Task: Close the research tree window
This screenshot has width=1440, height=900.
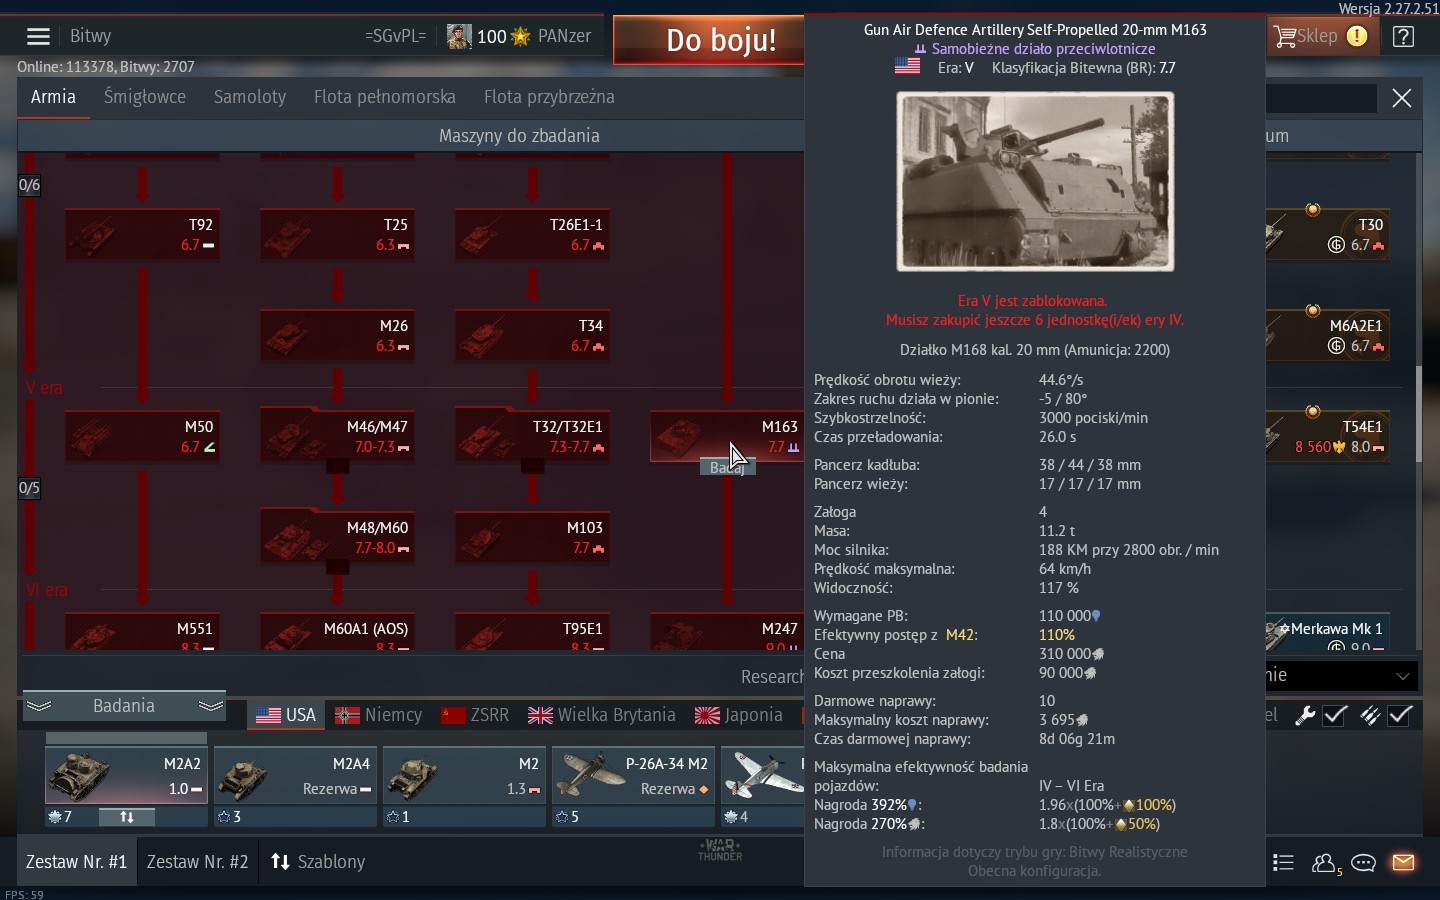Action: pyautogui.click(x=1402, y=97)
